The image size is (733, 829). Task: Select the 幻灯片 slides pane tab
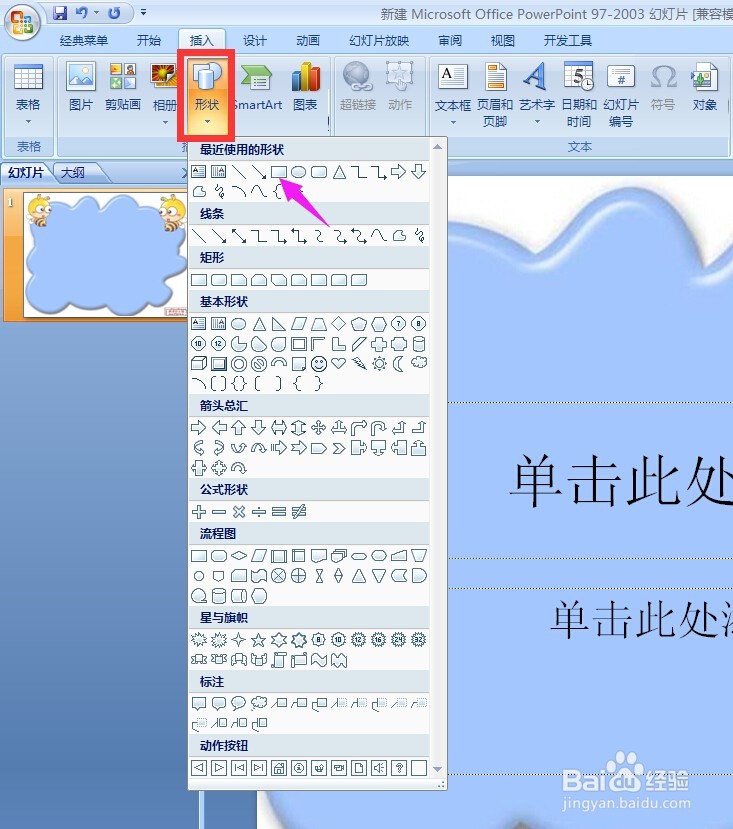point(26,173)
